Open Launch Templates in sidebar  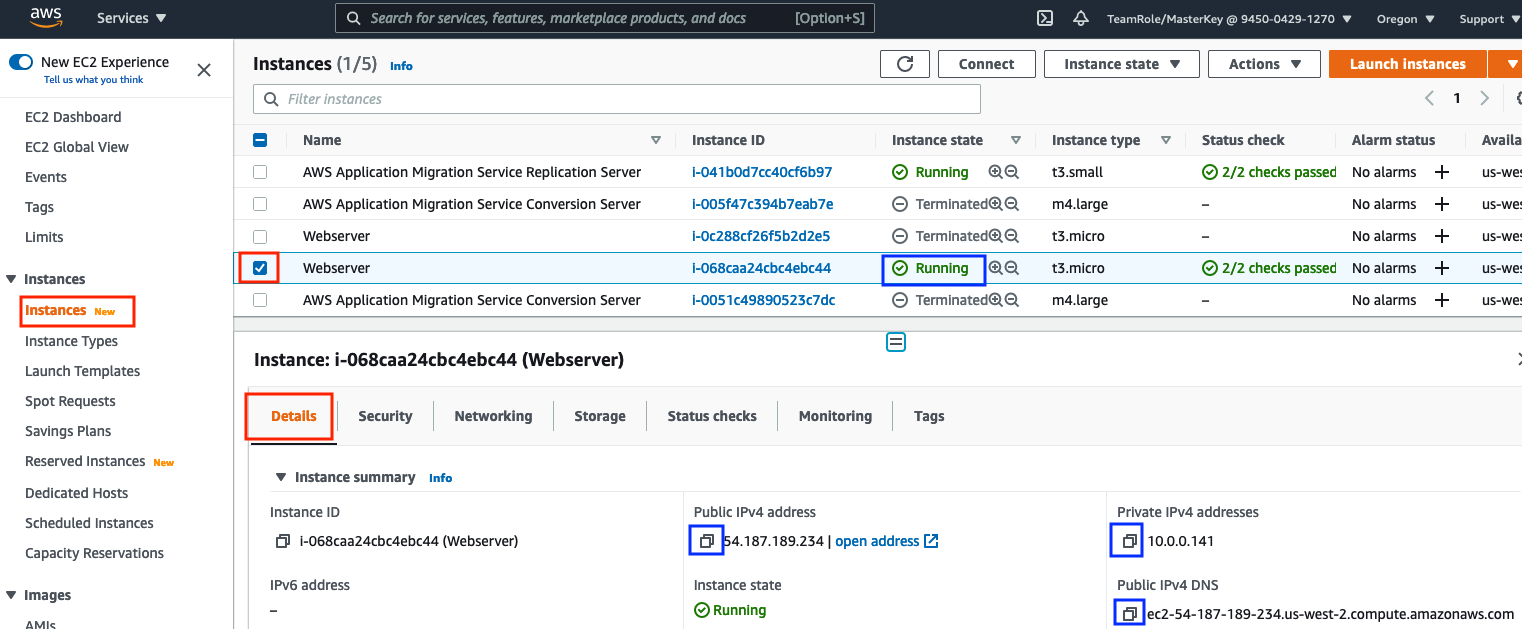click(x=82, y=371)
